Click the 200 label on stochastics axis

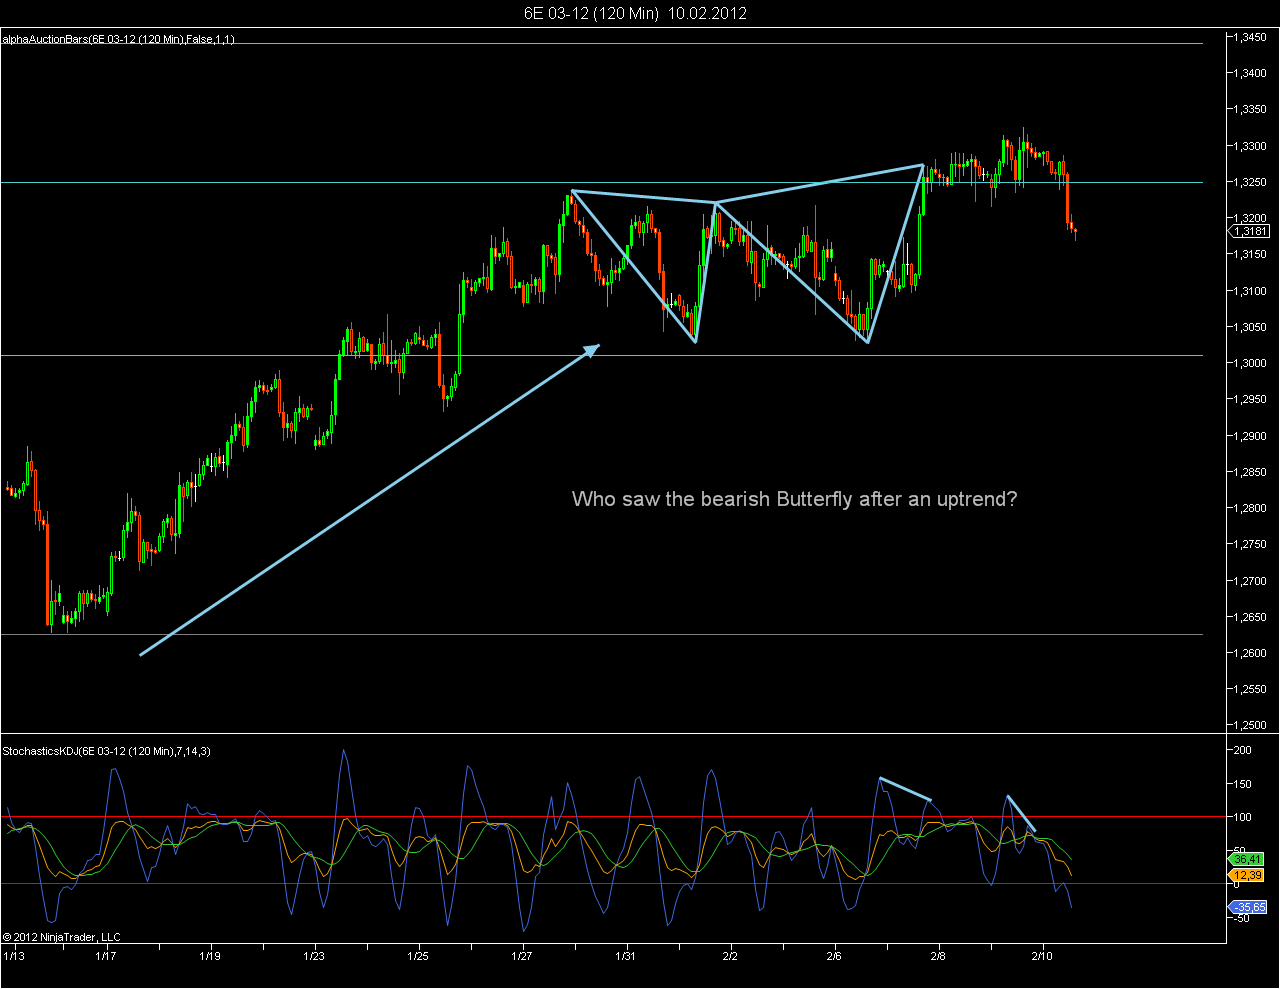(1243, 750)
